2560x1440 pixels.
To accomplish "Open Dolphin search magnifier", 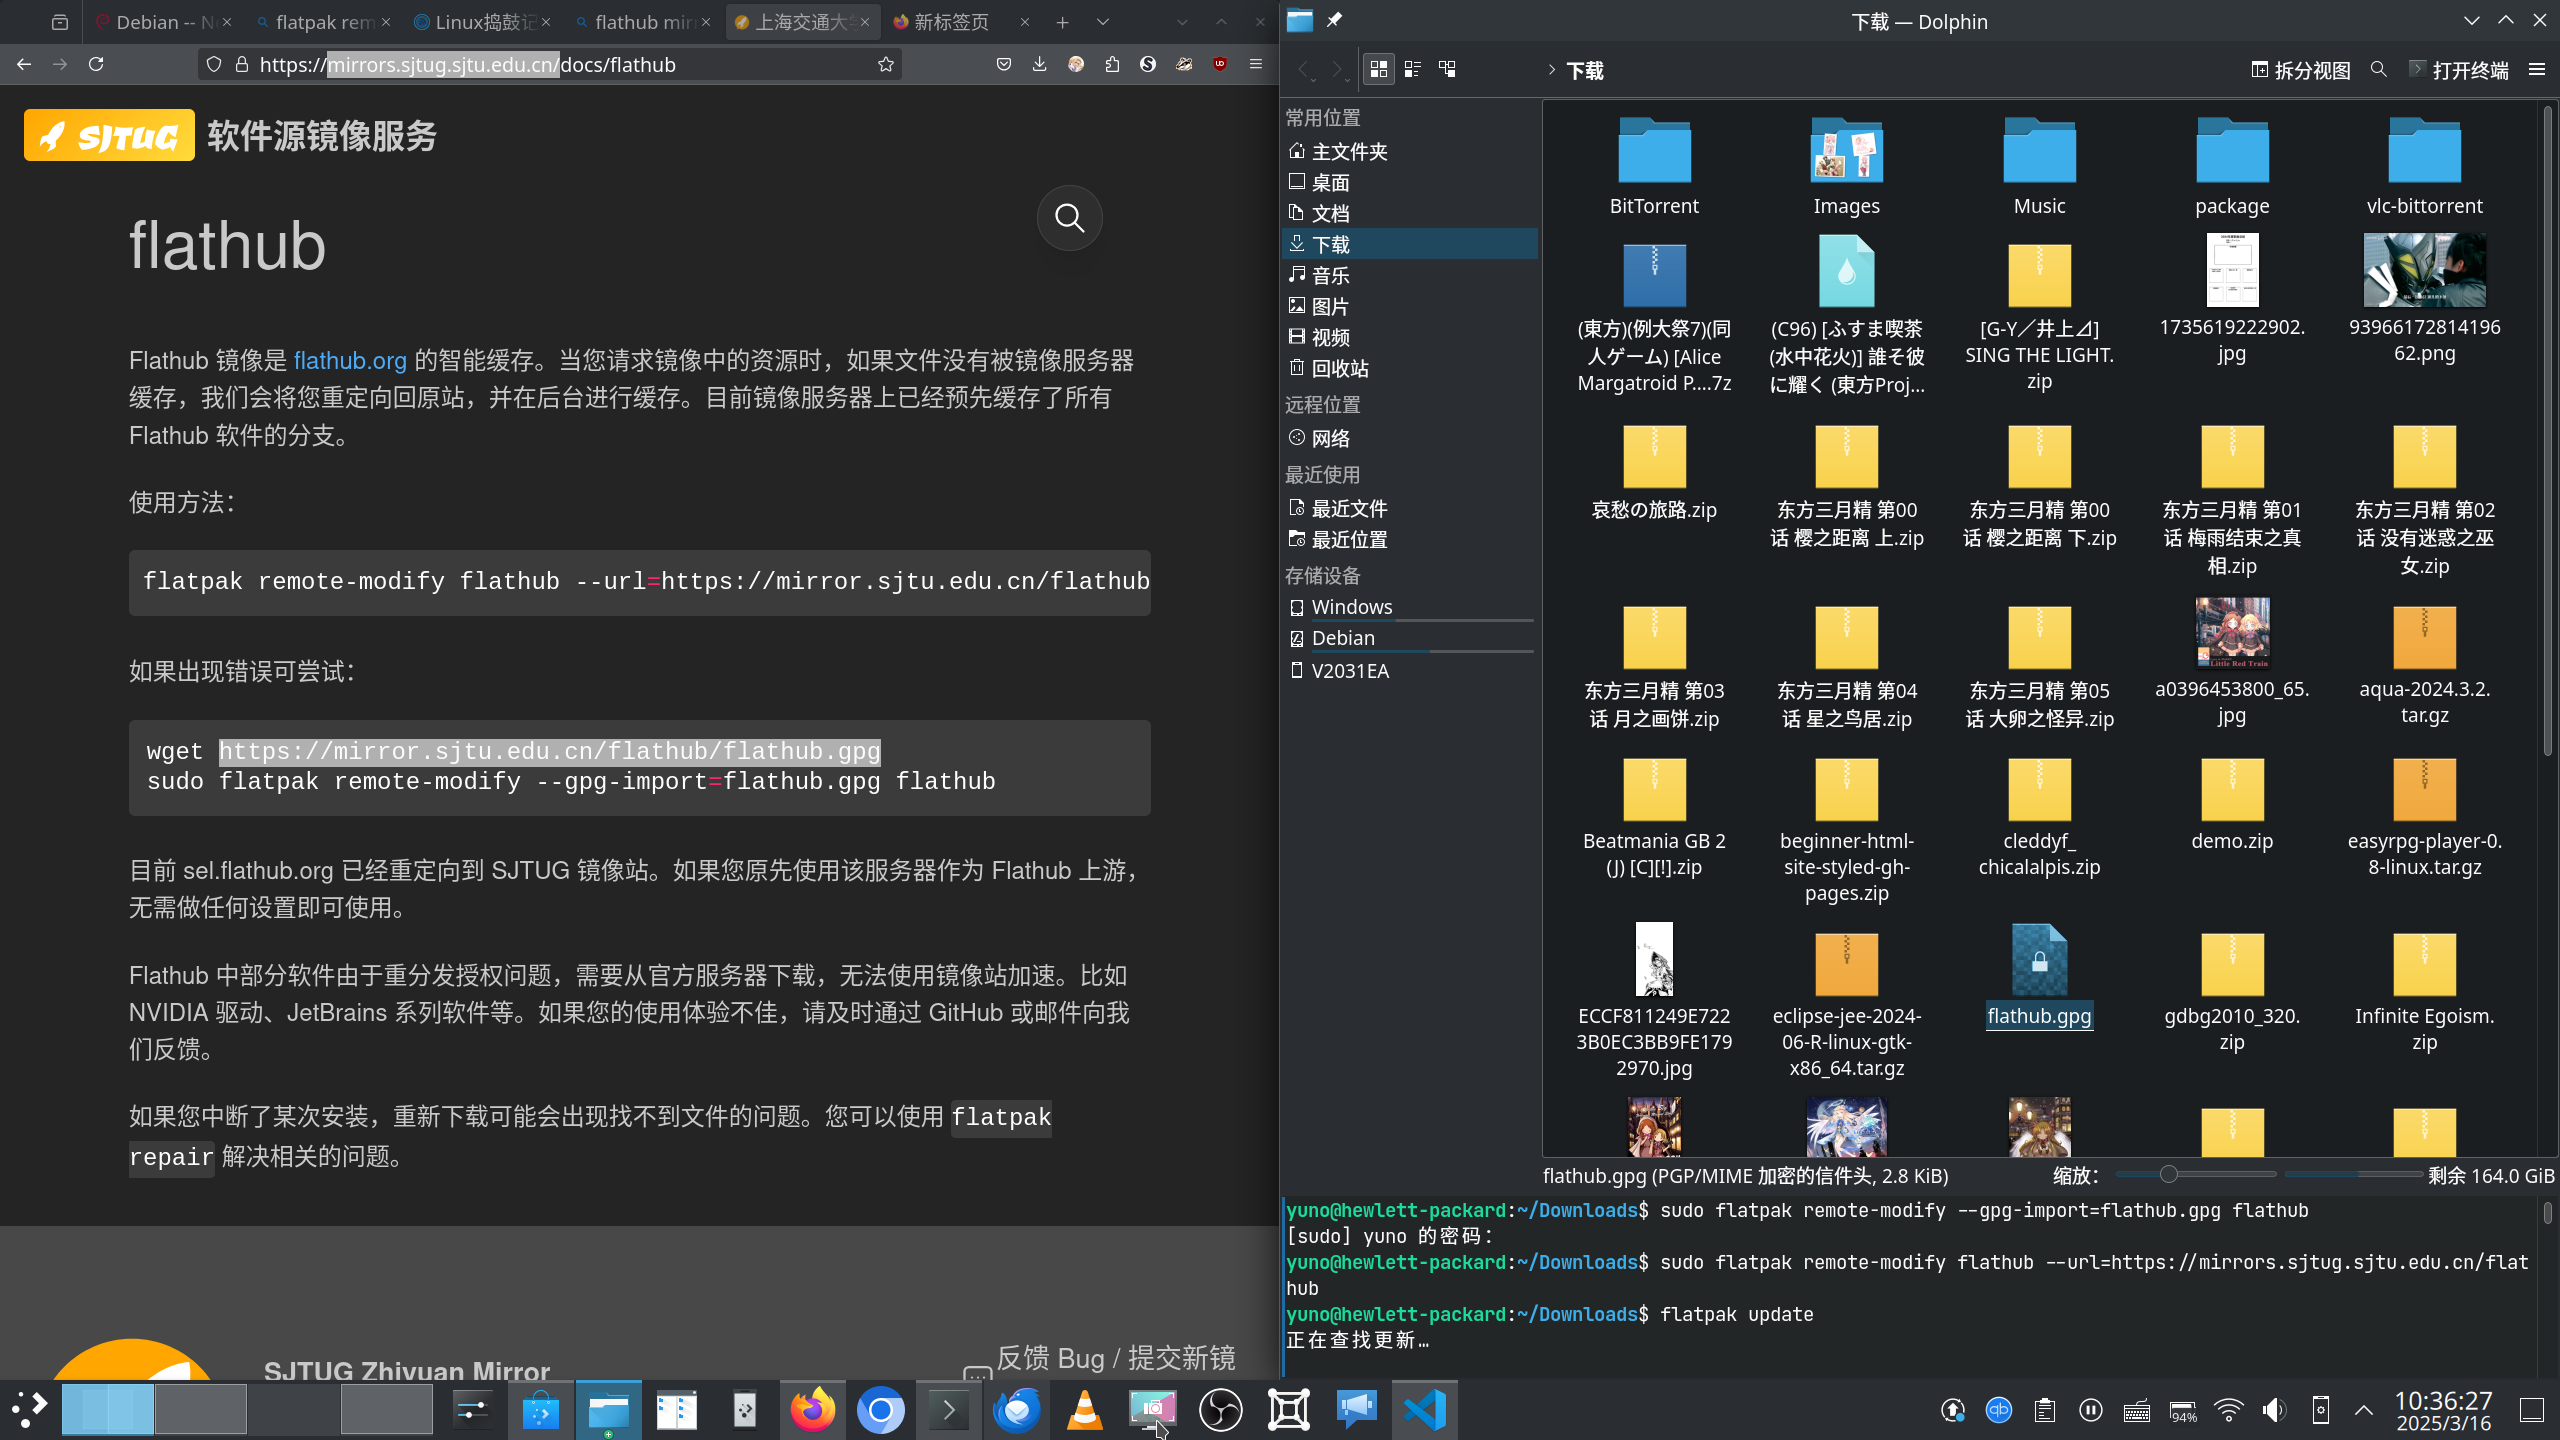I will (x=2379, y=69).
